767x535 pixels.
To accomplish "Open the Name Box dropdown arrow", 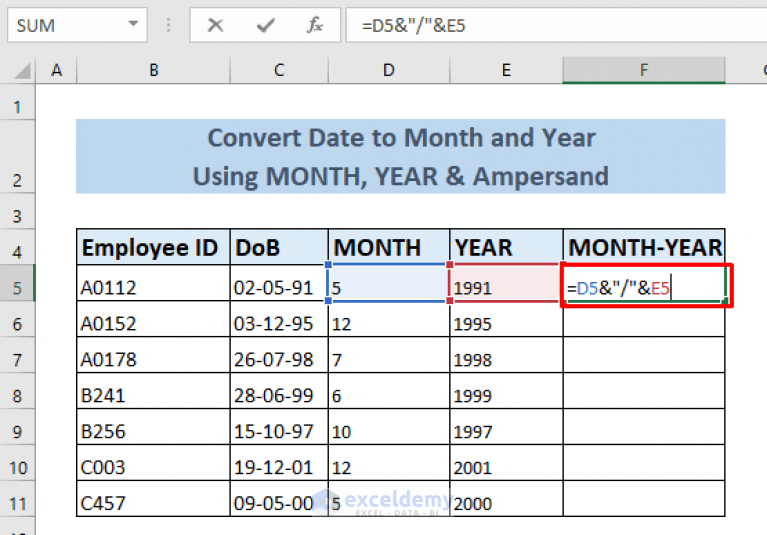I will [x=133, y=23].
